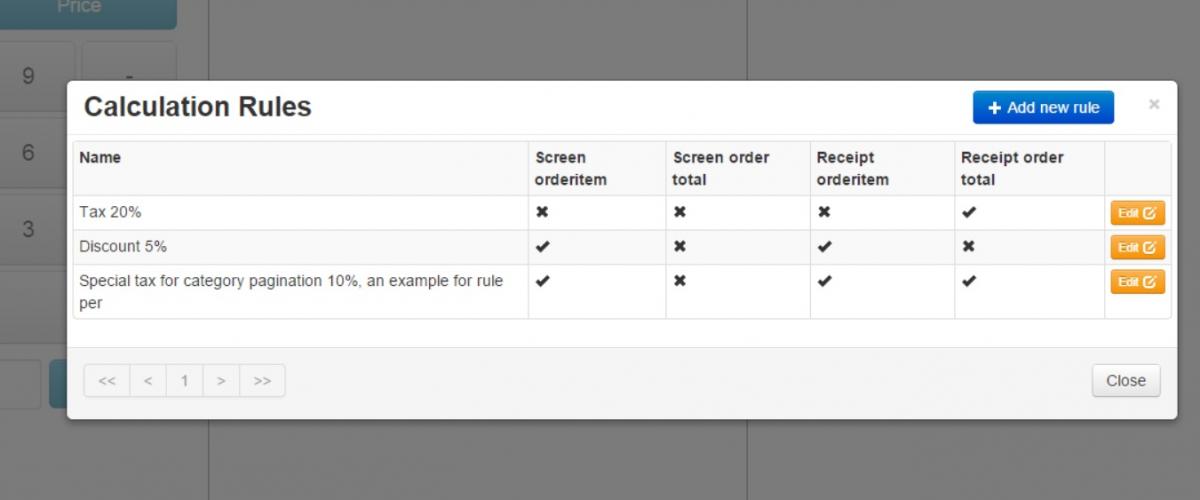
Task: Click Discount 5% Screen order total cross
Action: pos(680,246)
